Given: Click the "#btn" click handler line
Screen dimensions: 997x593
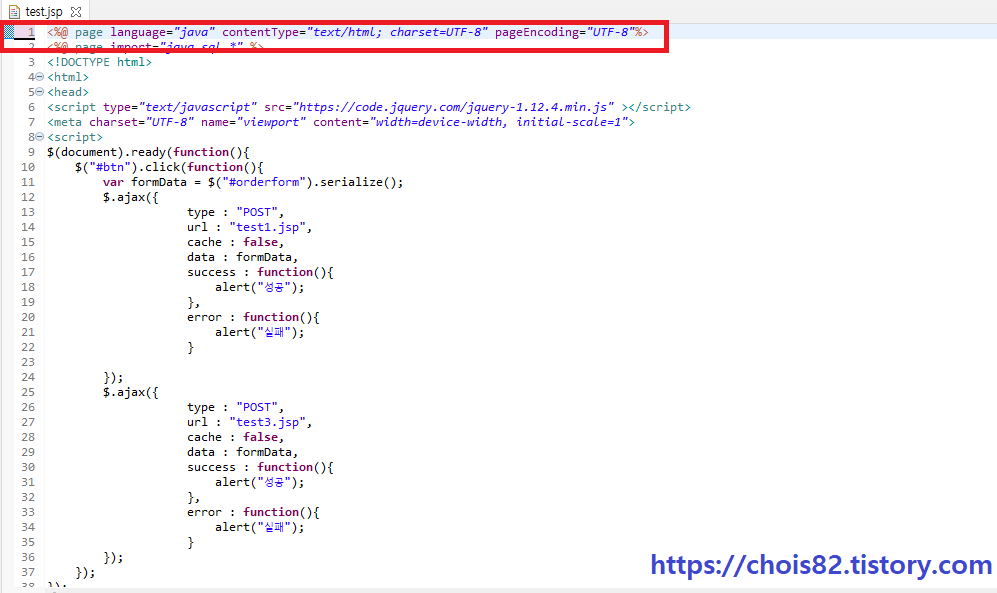Looking at the screenshot, I should 169,167.
